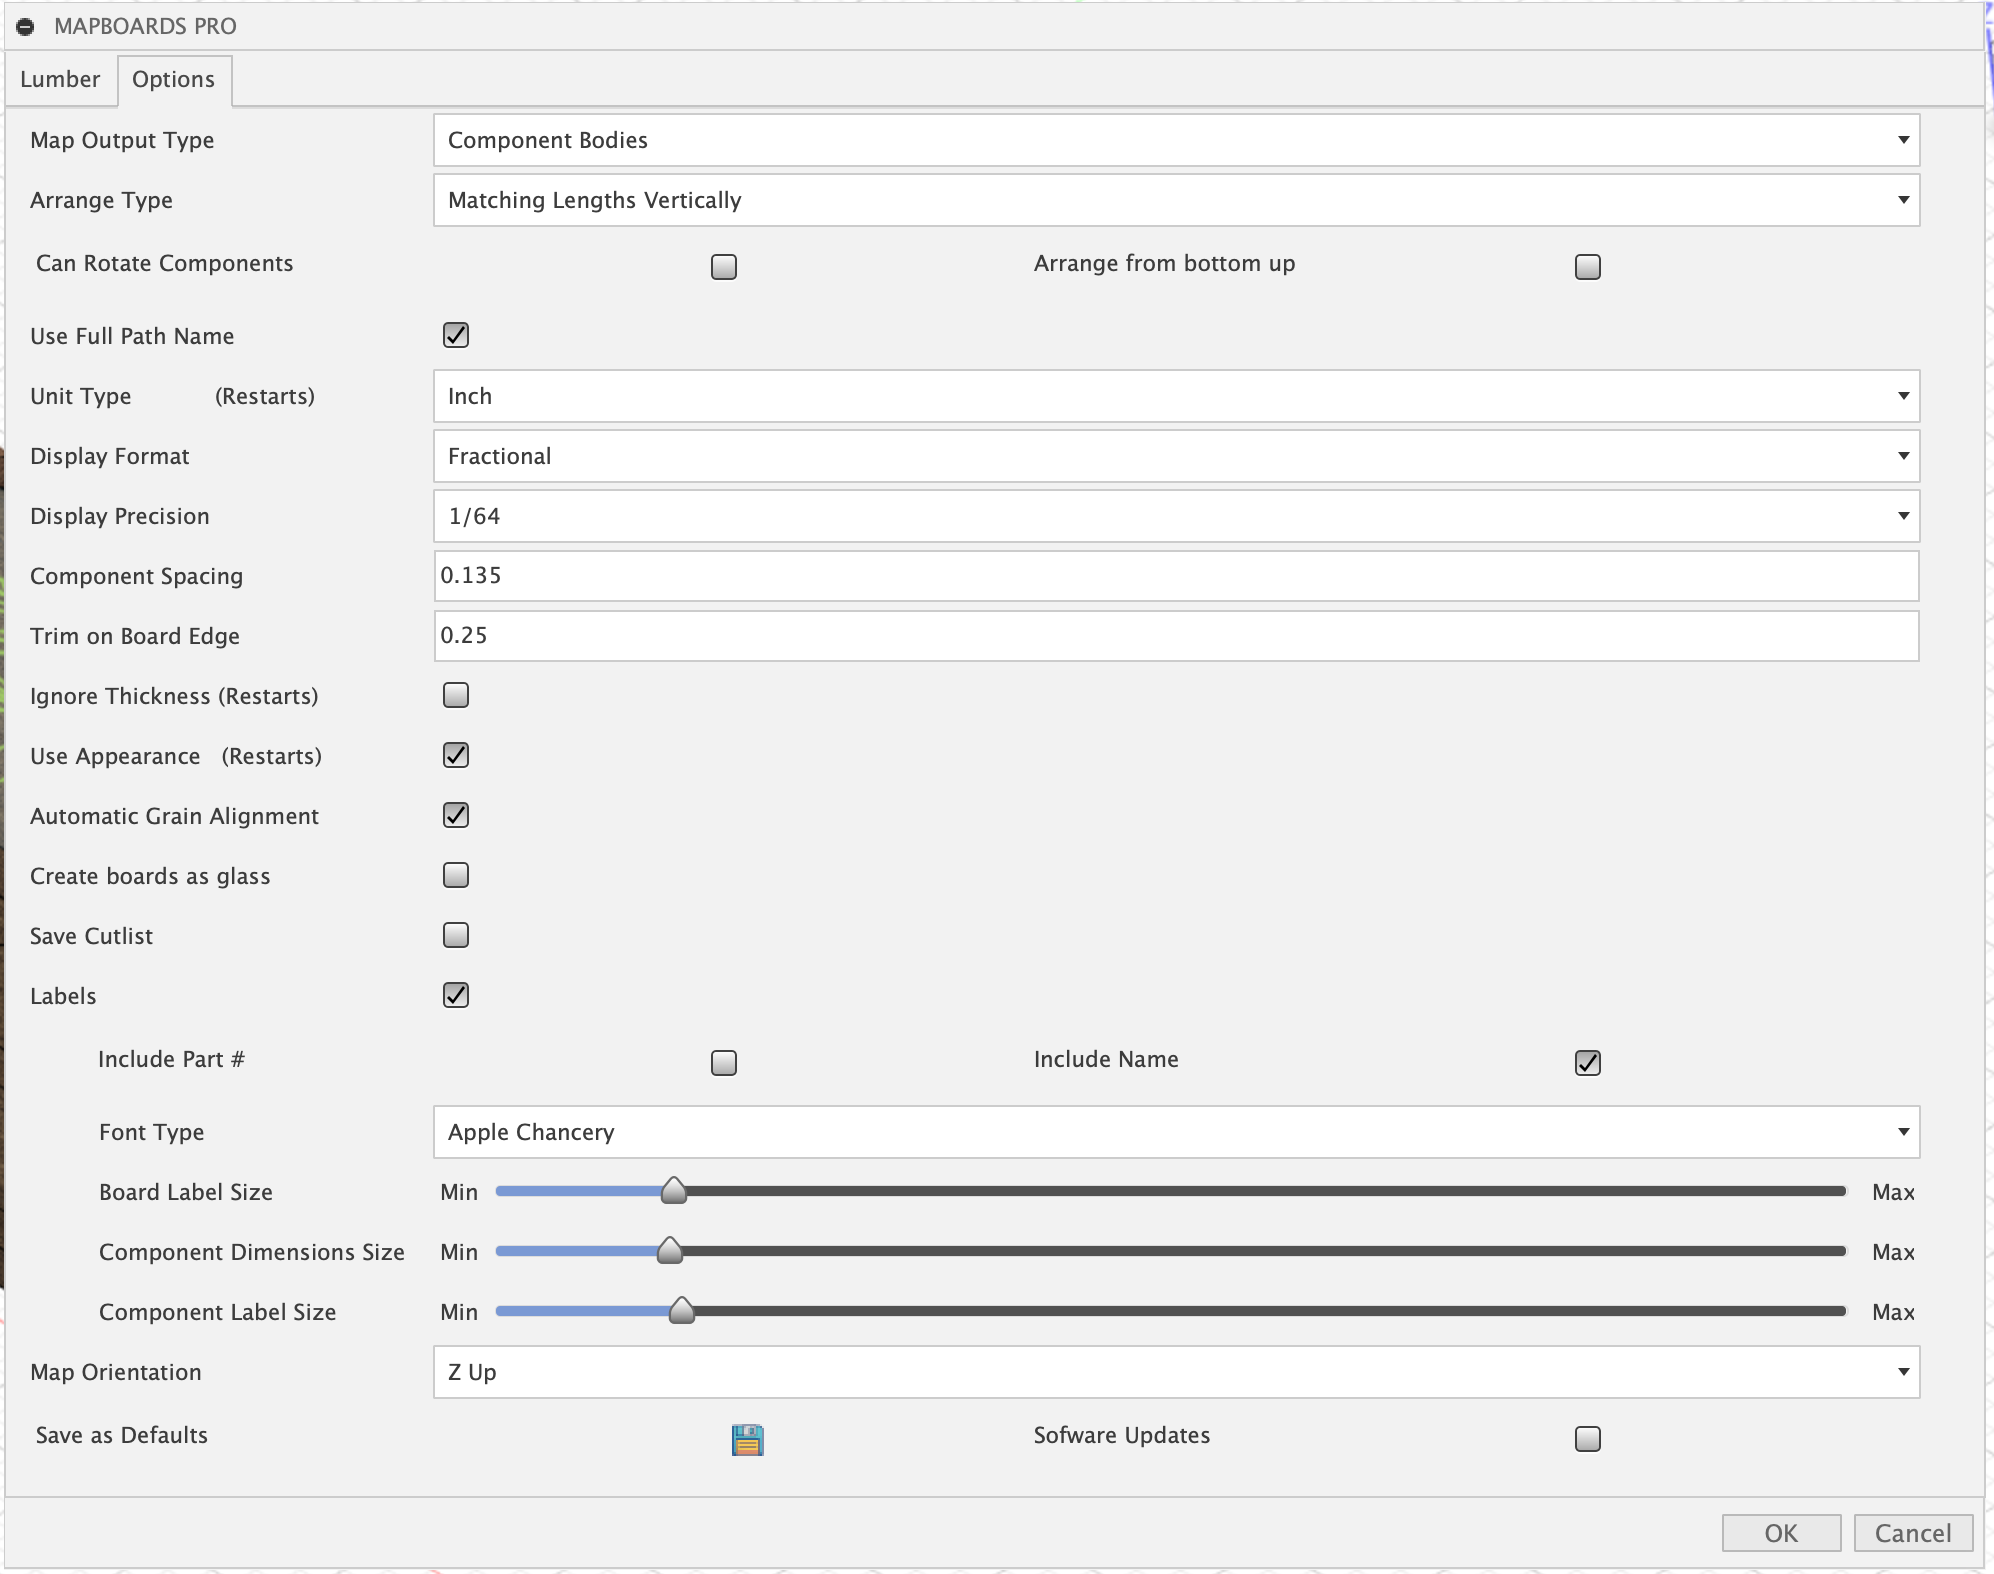Click the Save as Defaults floppy disk icon

coord(747,1439)
